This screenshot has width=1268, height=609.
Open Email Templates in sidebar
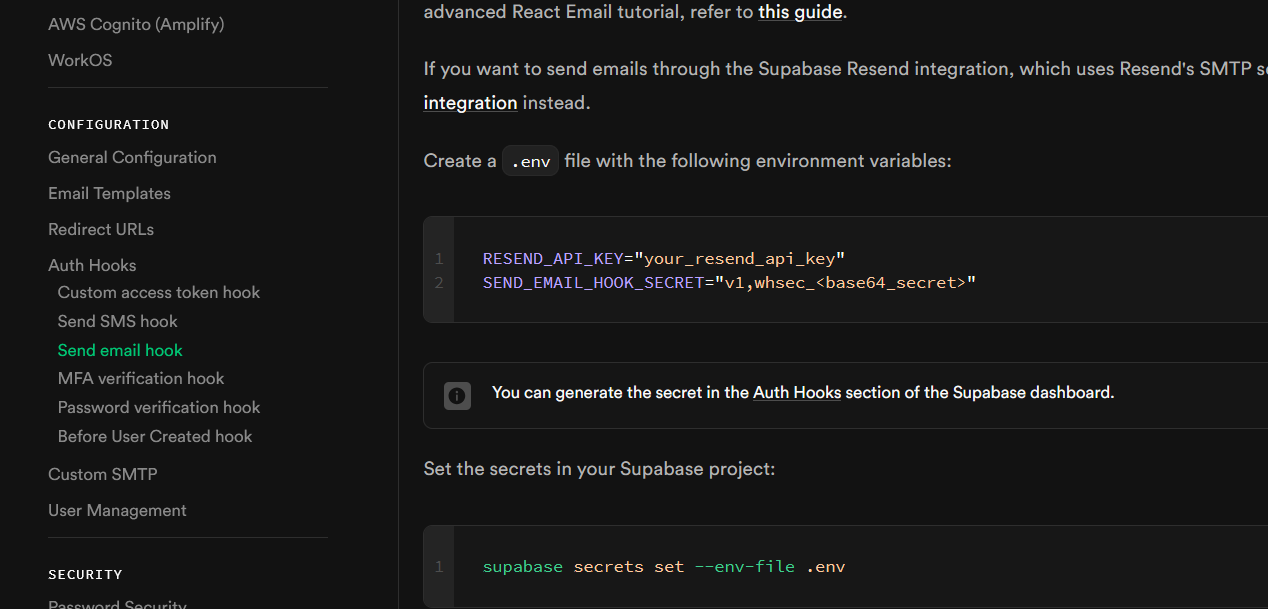pos(109,193)
